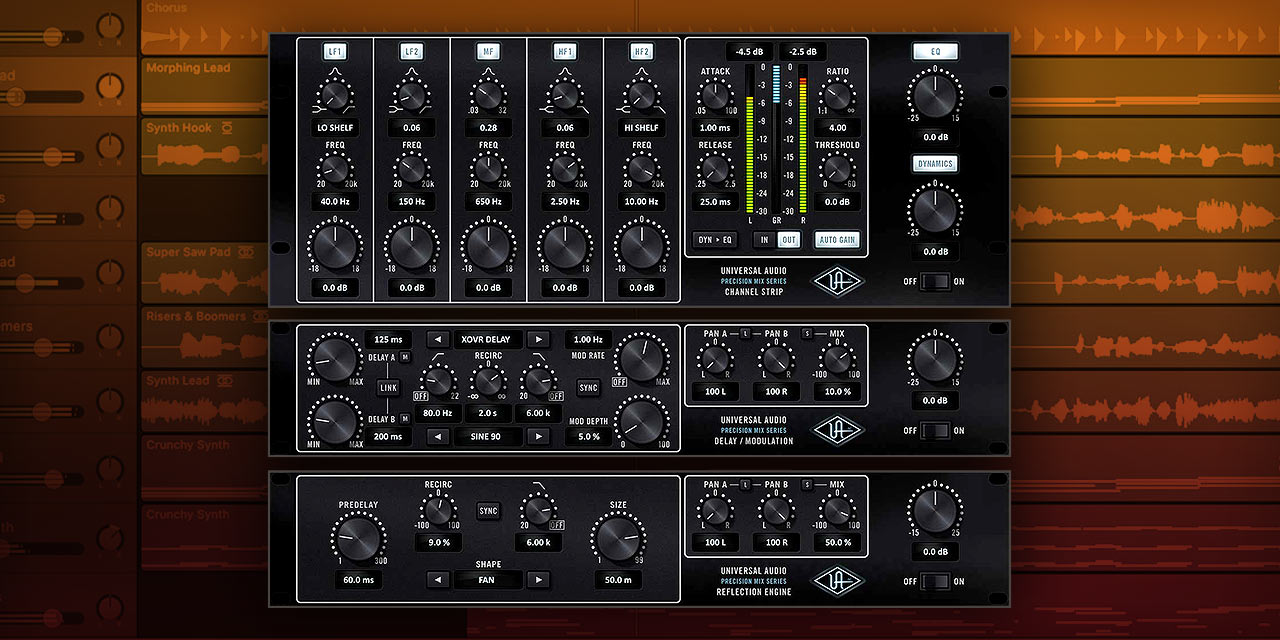1280x640 pixels.
Task: Click the LINK button between Delay A and B
Action: [x=388, y=387]
